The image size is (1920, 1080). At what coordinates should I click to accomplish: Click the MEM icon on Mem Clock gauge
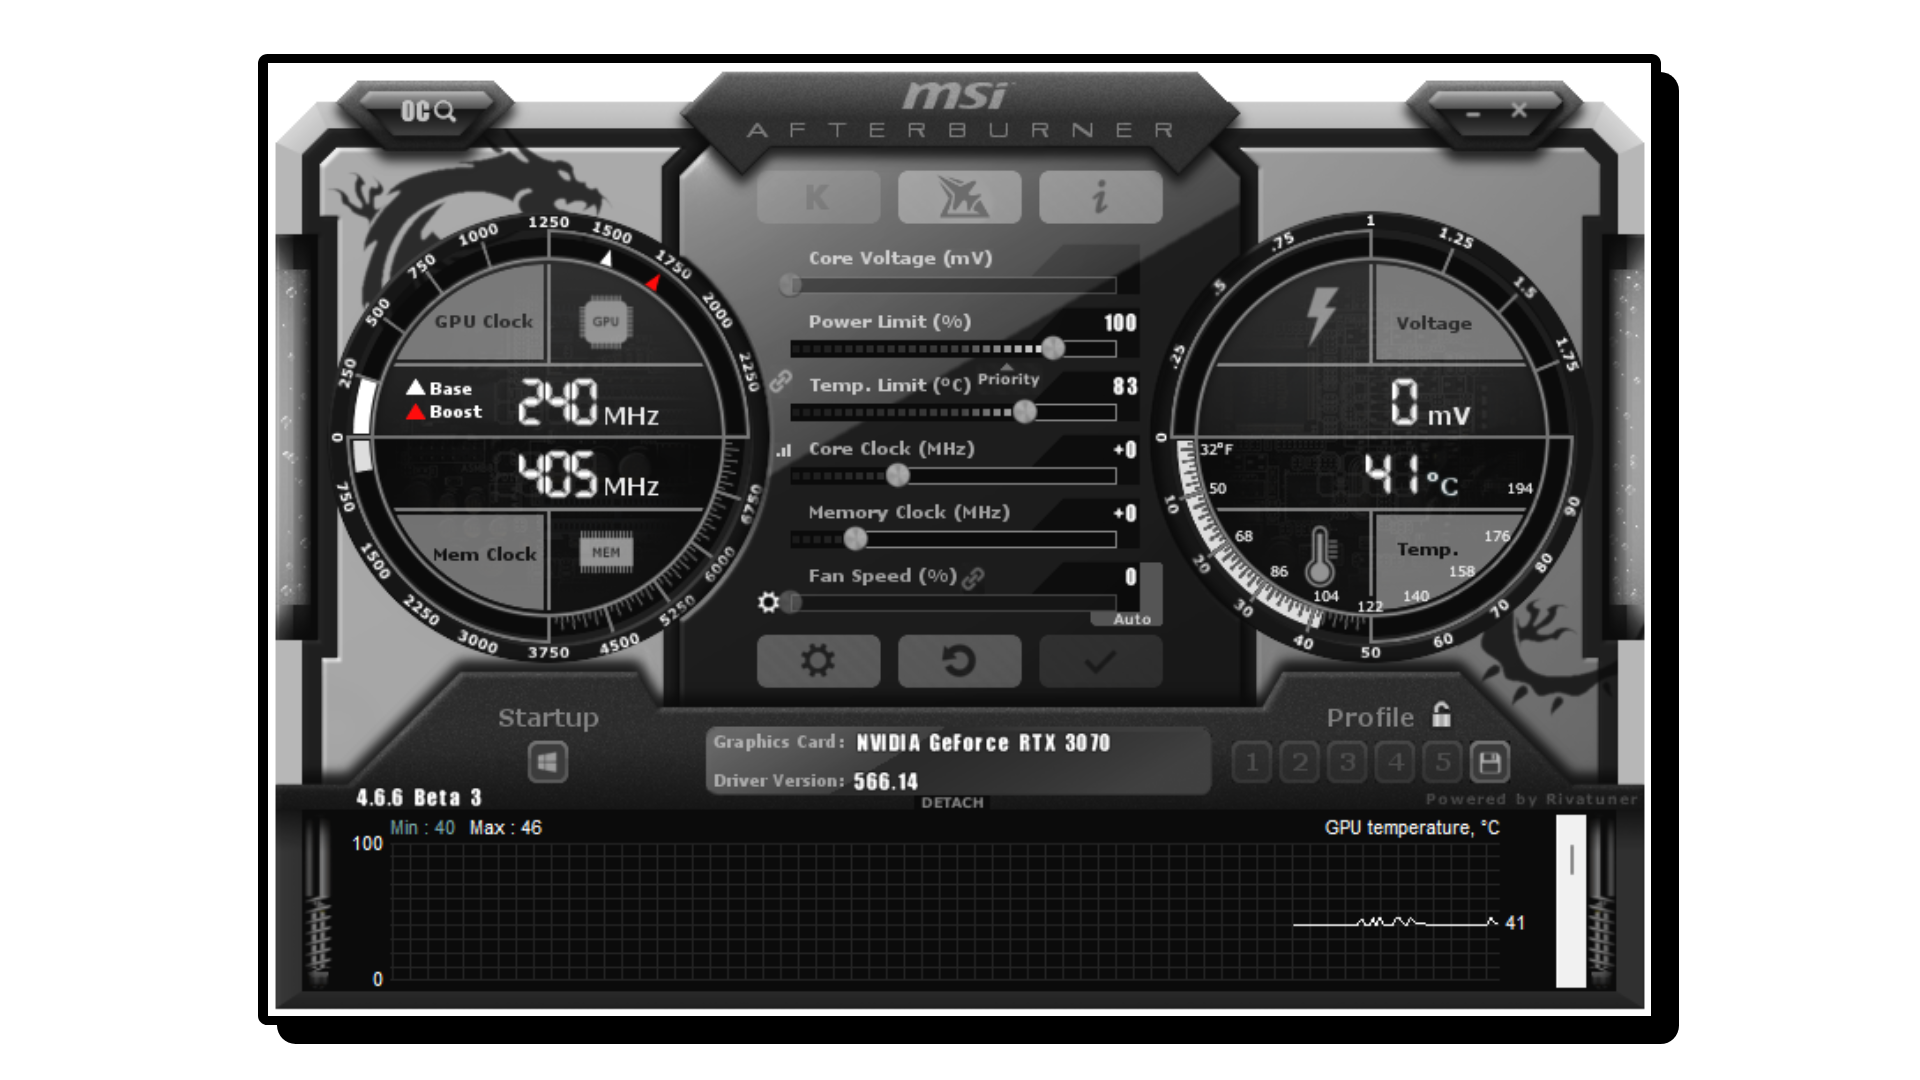(607, 550)
